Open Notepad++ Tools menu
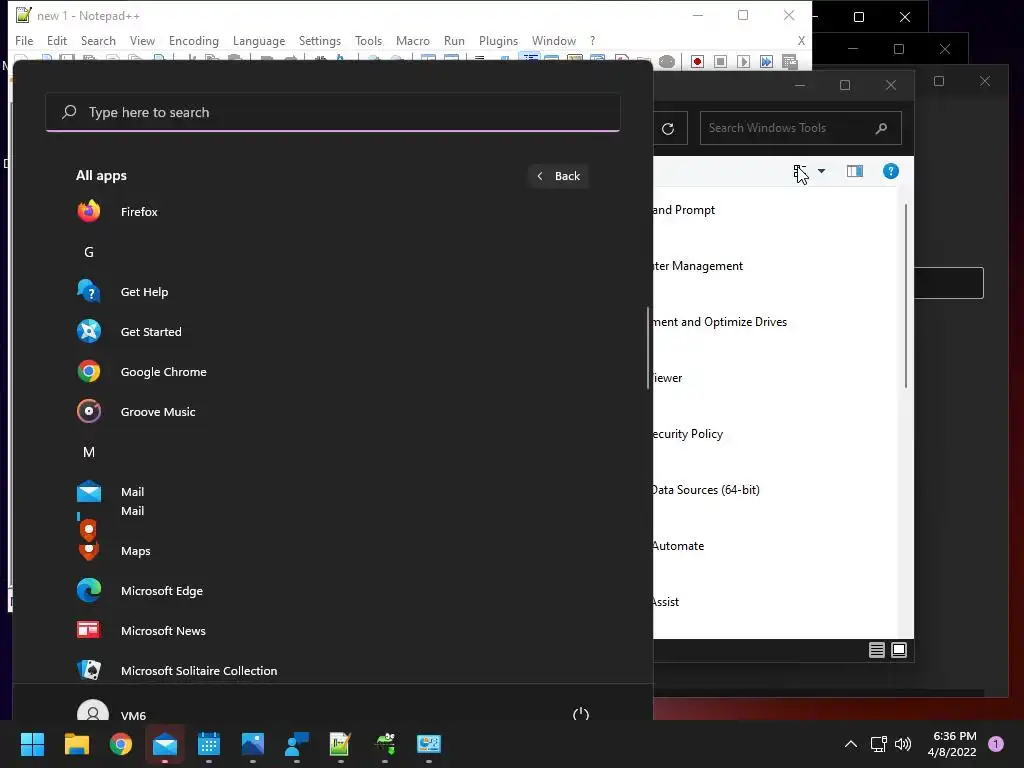Viewport: 1024px width, 768px height. point(368,40)
